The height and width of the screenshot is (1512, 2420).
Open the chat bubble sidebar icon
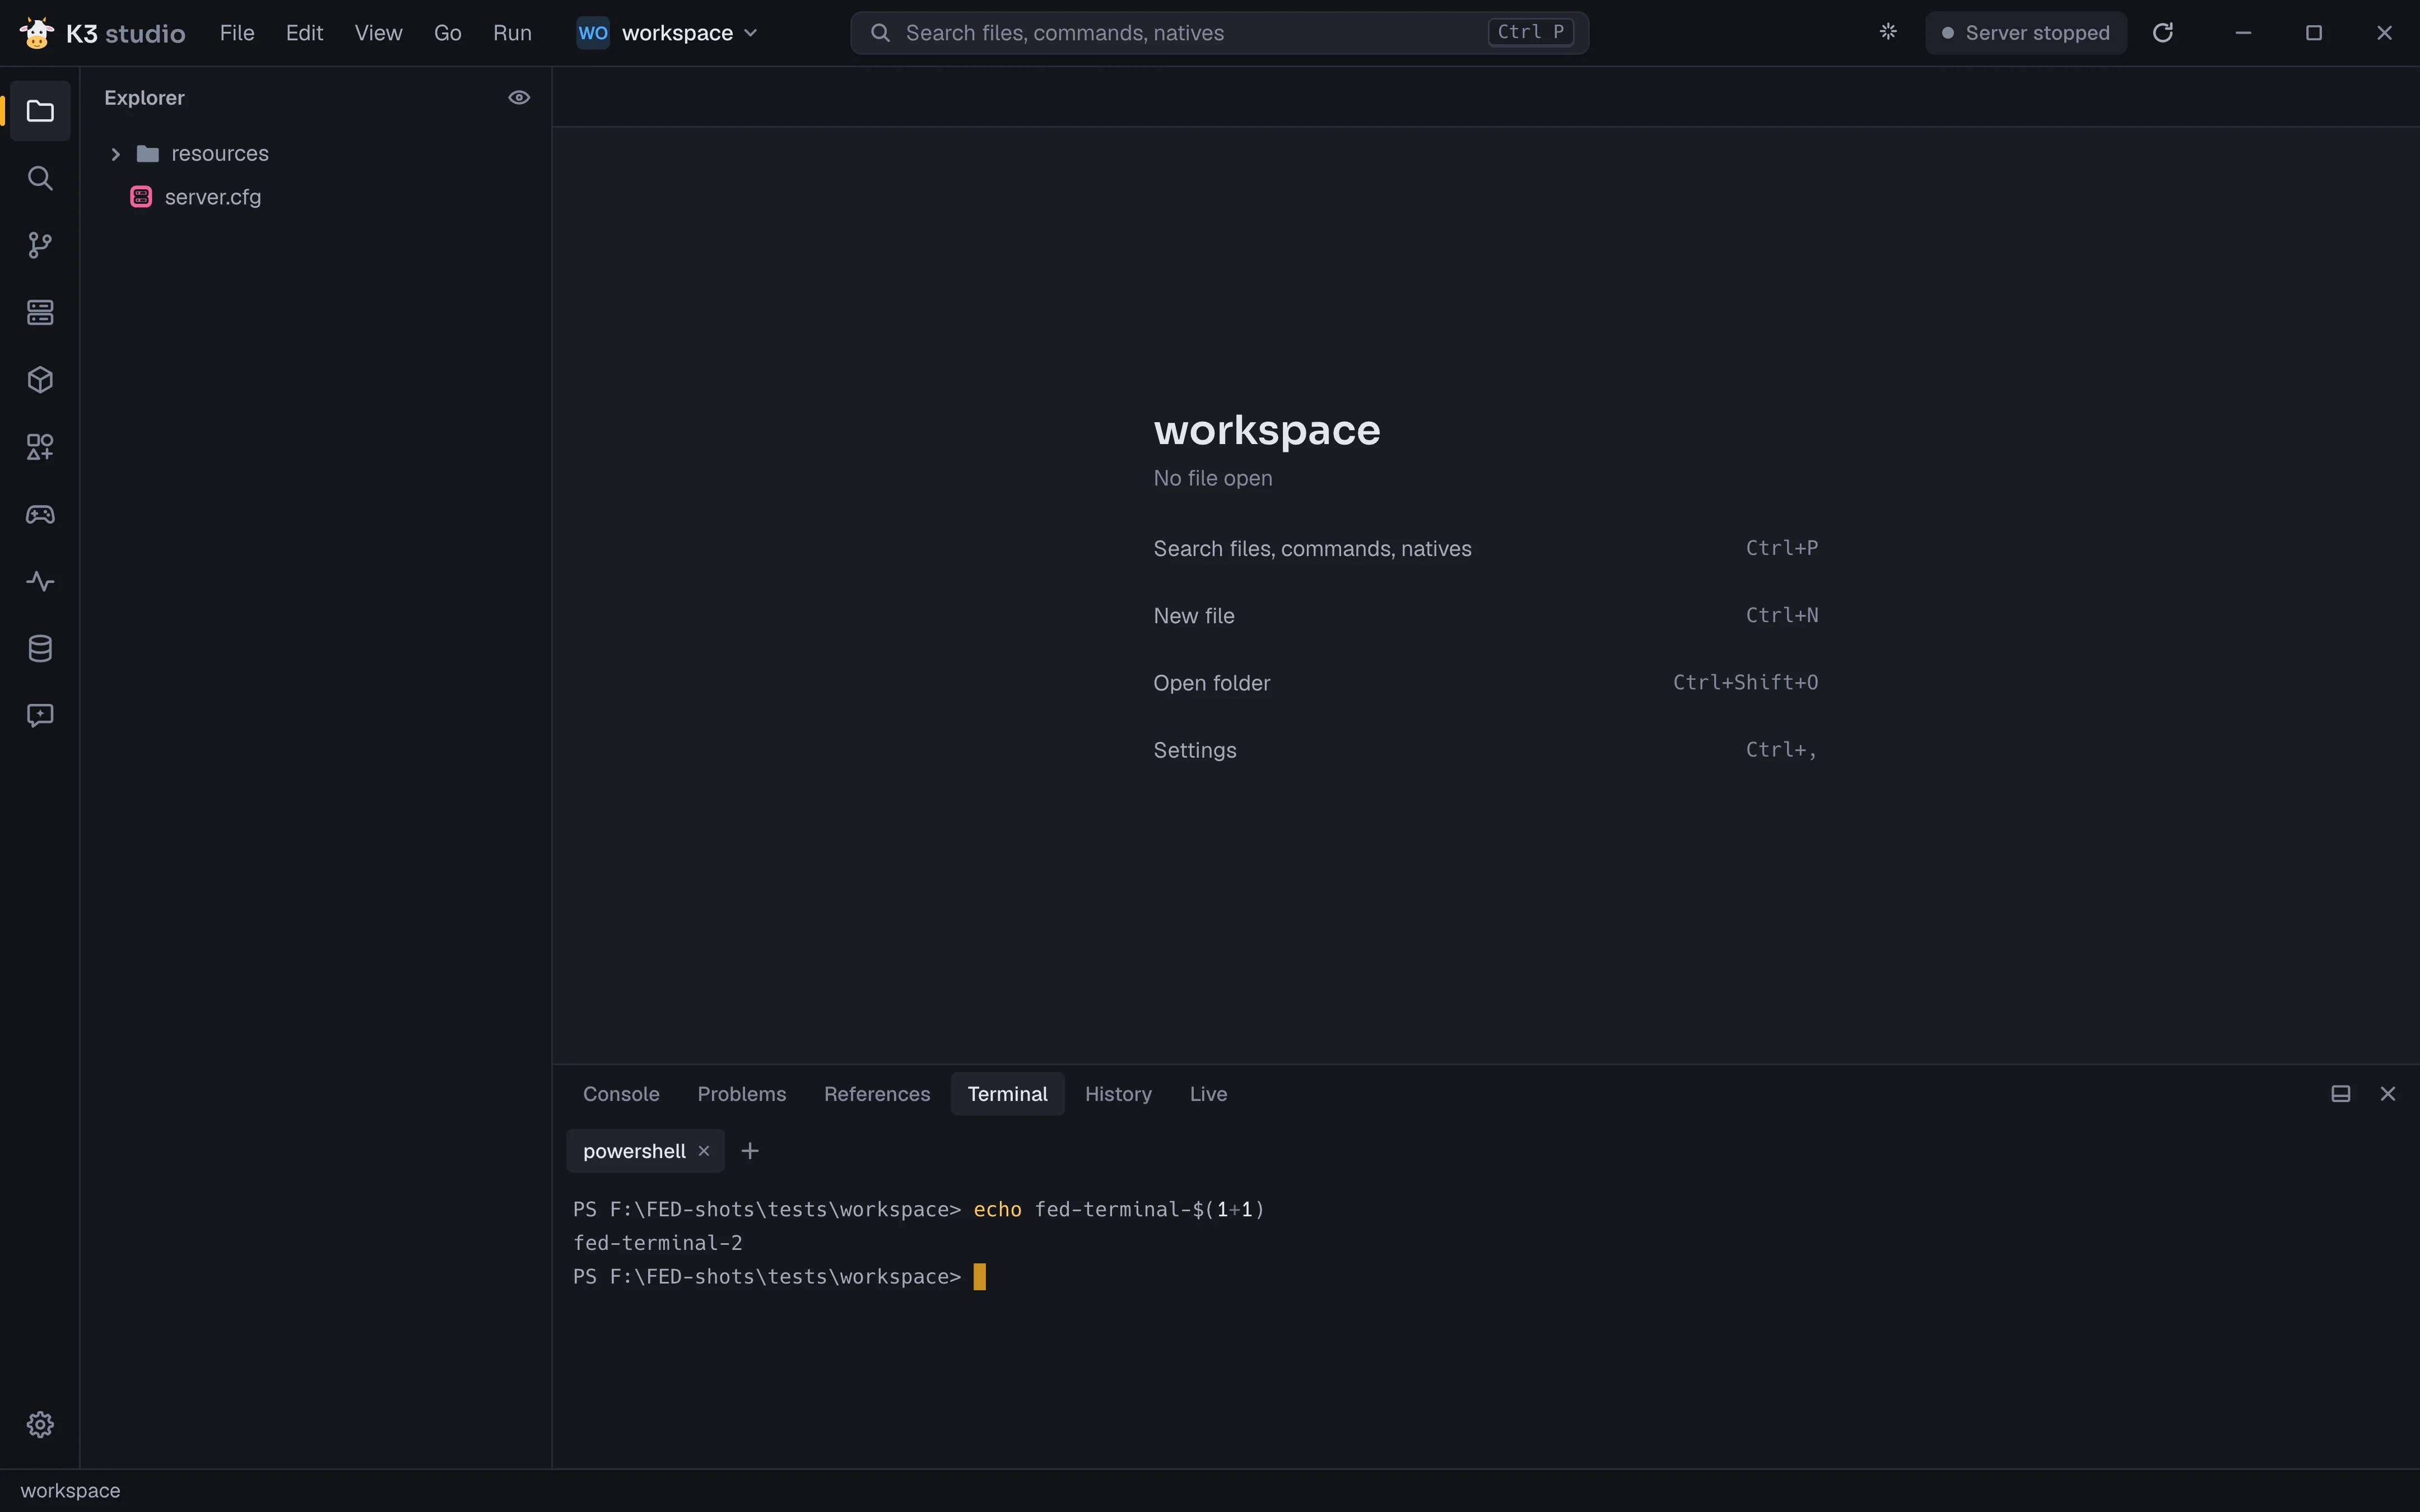pyautogui.click(x=40, y=715)
